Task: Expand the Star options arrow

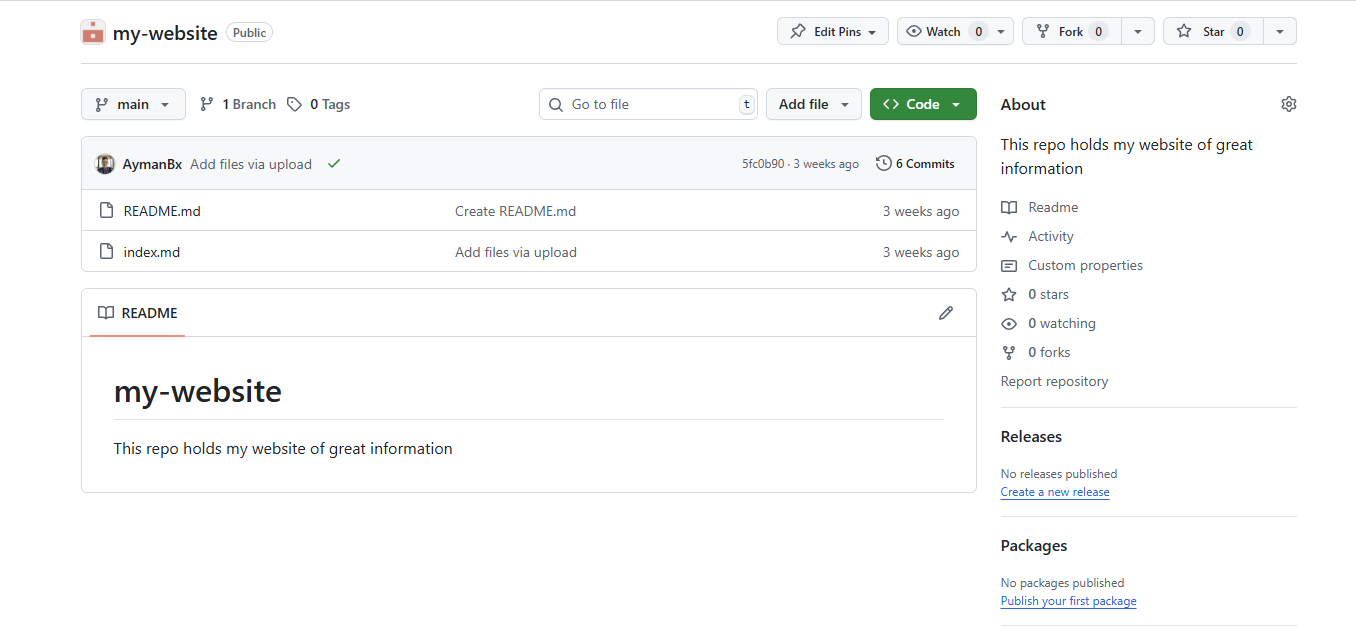Action: coord(1280,31)
